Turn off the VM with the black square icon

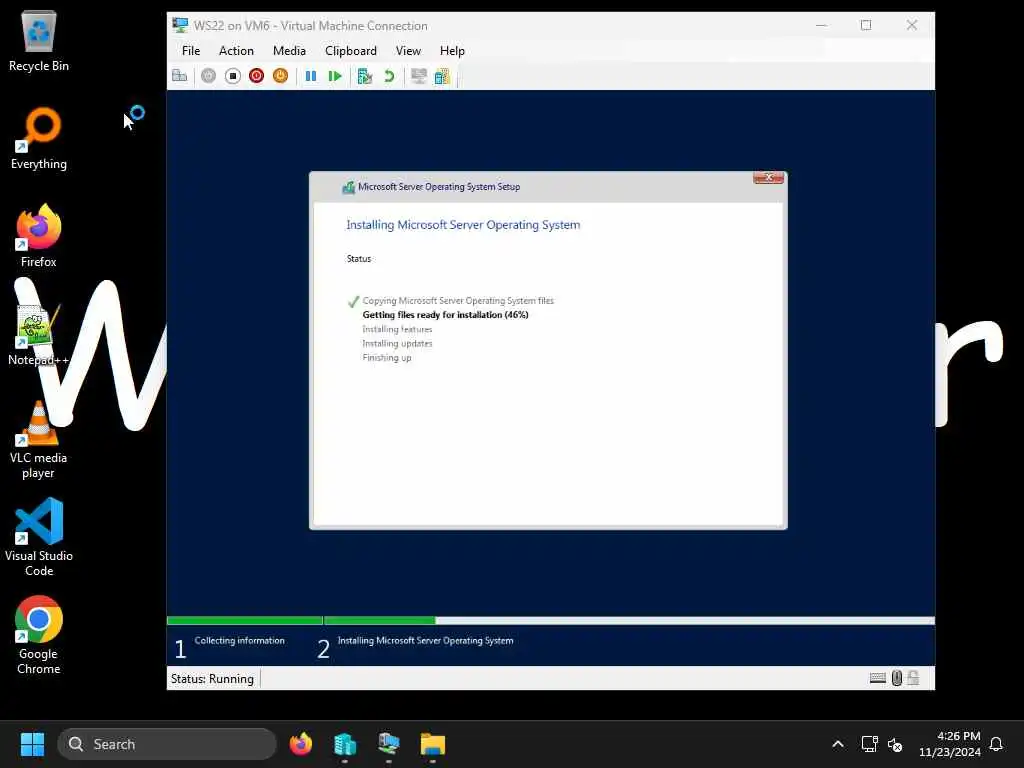coord(232,76)
